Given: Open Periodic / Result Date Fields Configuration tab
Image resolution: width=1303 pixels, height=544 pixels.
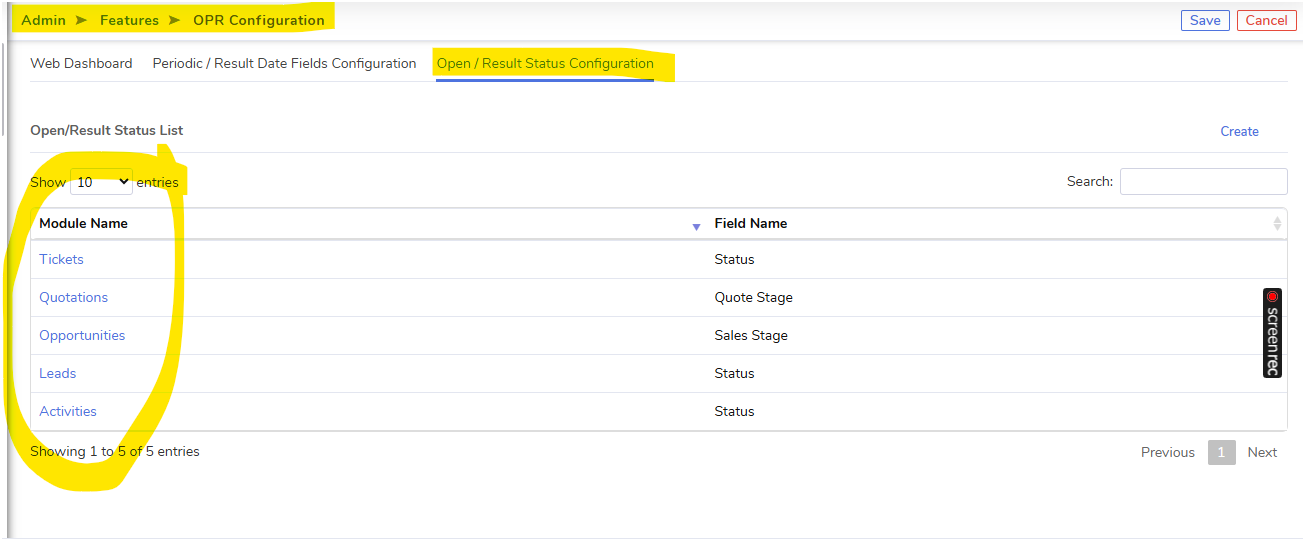Looking at the screenshot, I should (284, 63).
